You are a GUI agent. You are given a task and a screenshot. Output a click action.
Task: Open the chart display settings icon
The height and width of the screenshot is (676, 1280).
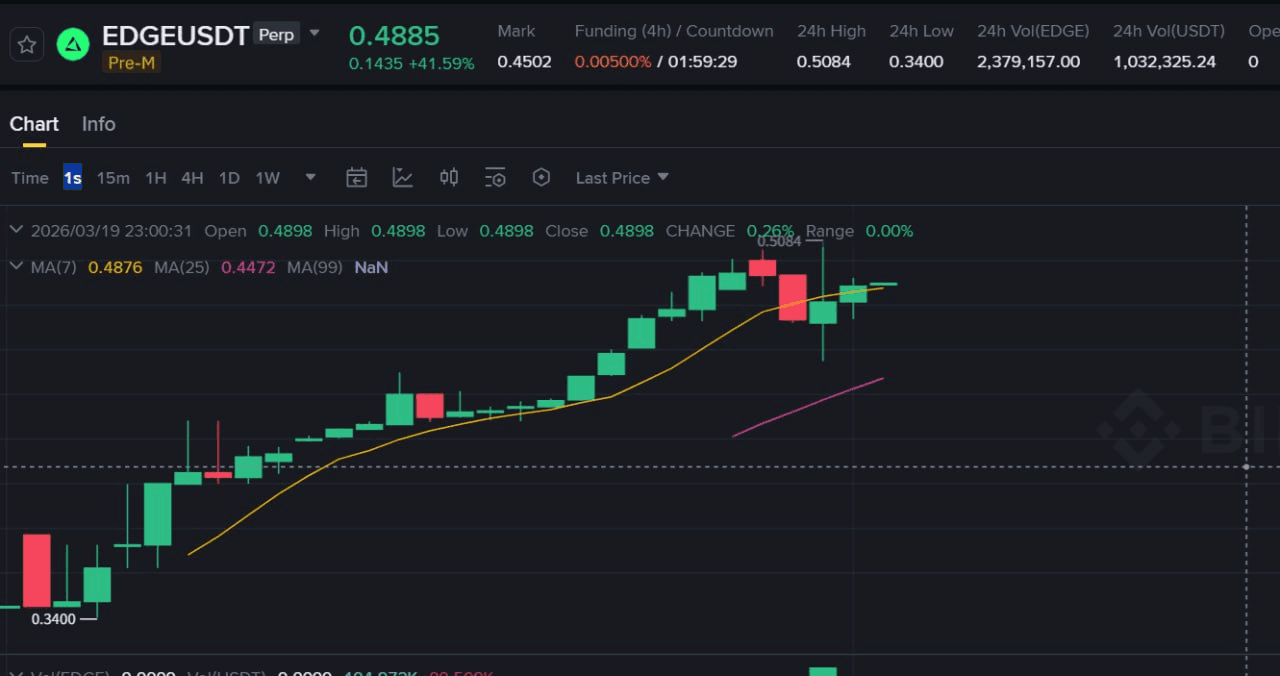coord(495,178)
